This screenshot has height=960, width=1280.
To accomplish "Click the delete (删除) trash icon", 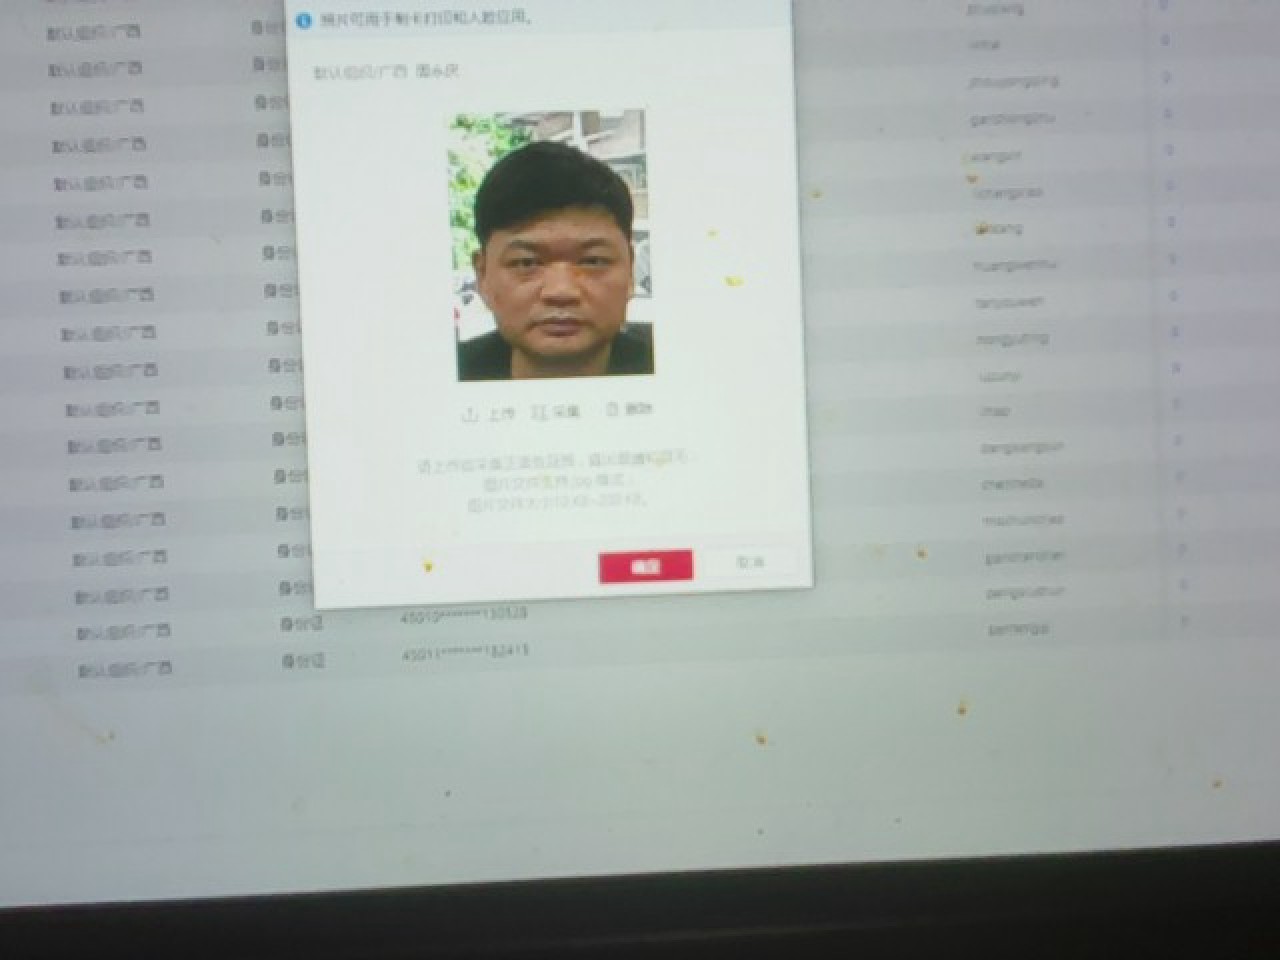I will 611,410.
